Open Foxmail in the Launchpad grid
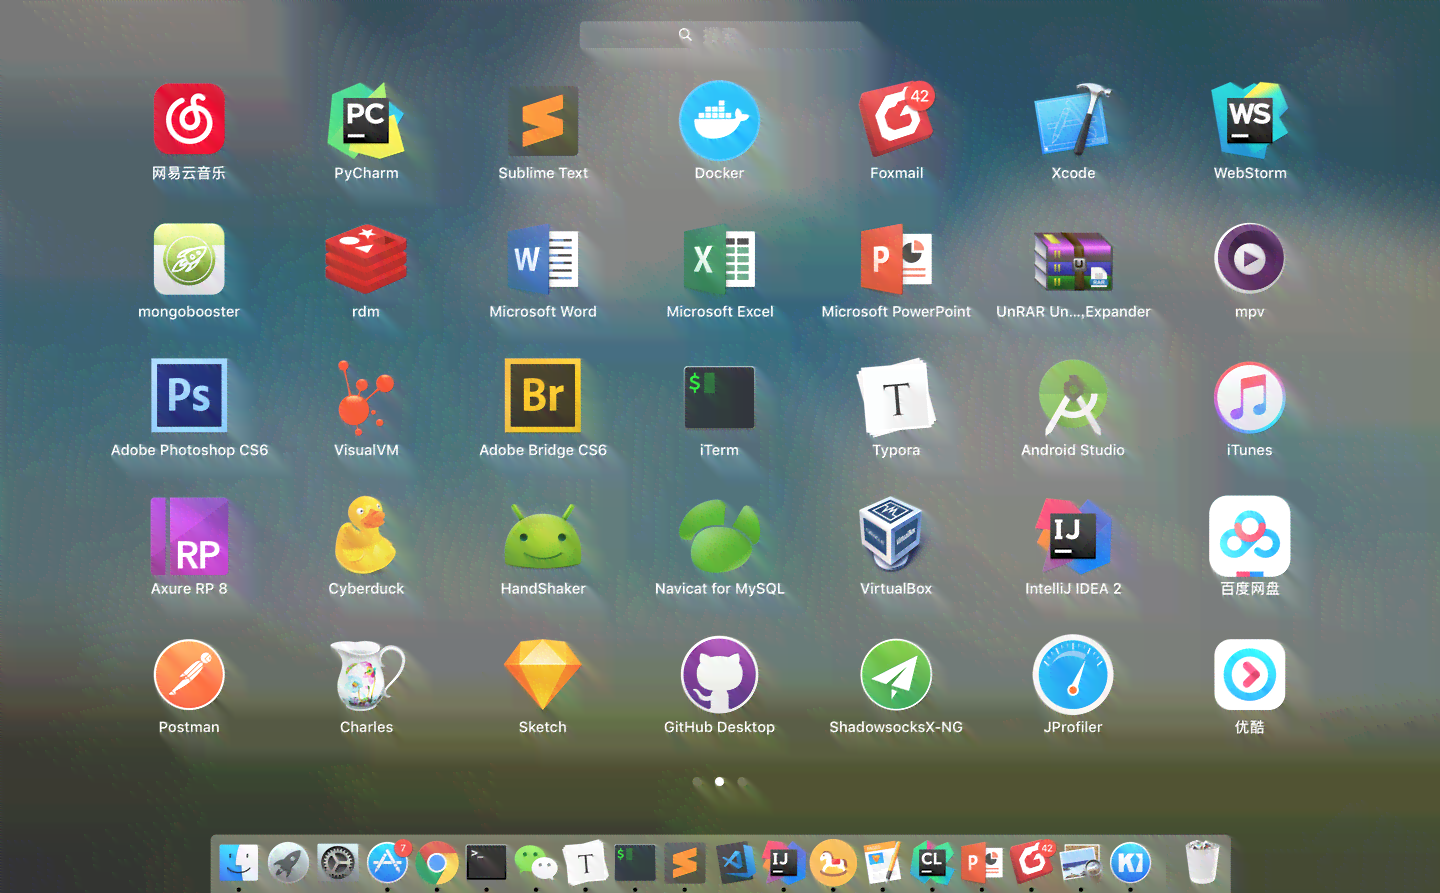Screen dimensions: 1440x893 (x=897, y=119)
